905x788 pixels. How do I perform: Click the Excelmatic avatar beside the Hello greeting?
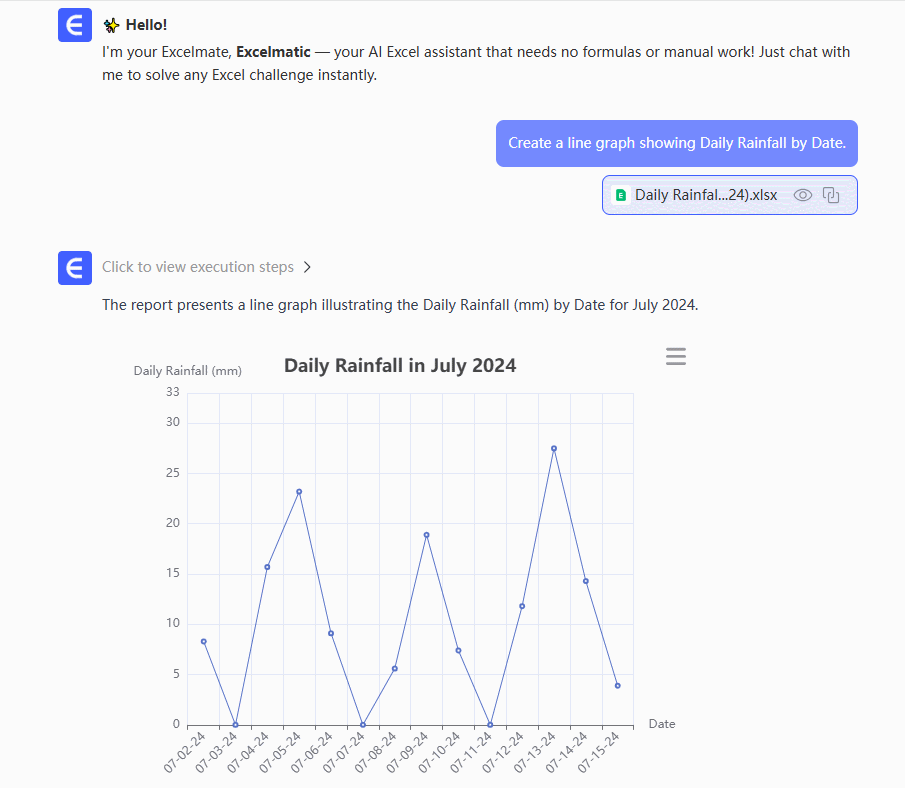pos(75,25)
